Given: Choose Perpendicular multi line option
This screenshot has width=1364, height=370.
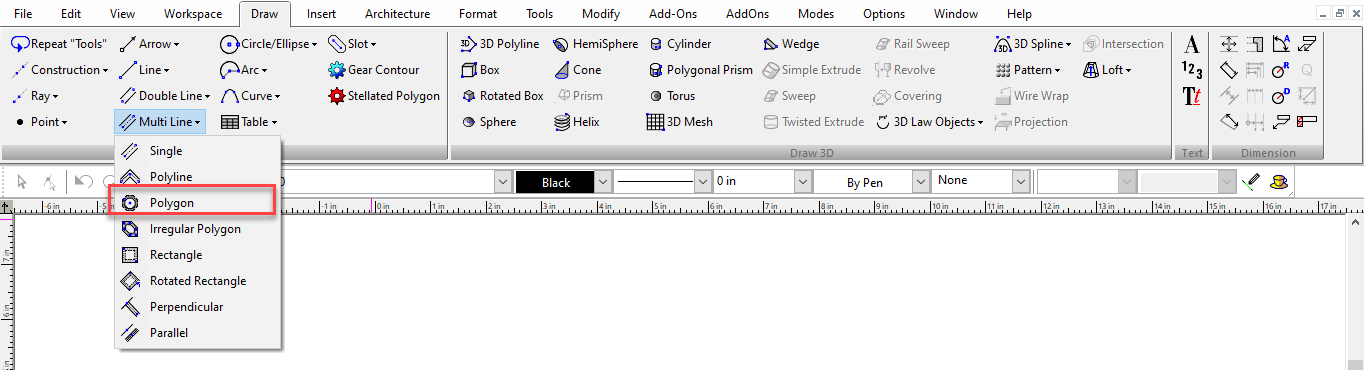Looking at the screenshot, I should 198,307.
